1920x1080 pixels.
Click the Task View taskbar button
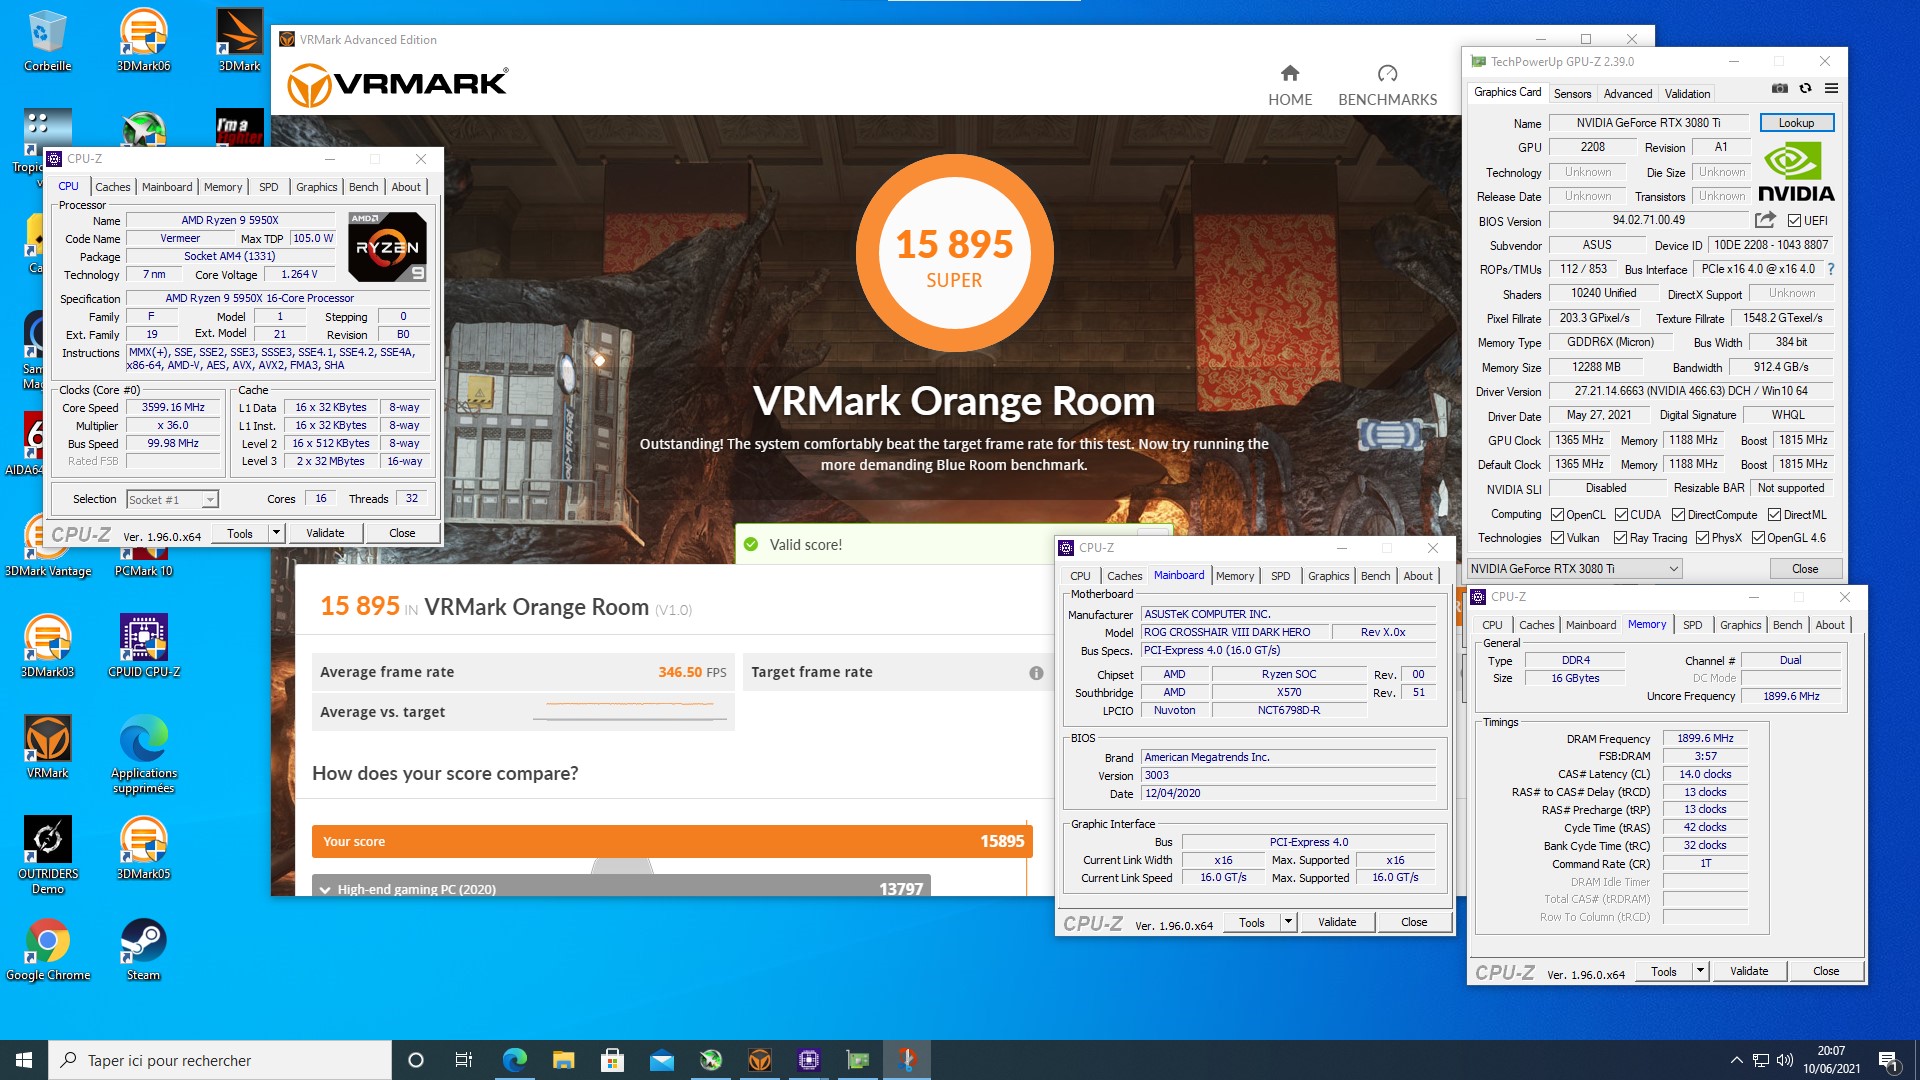[x=464, y=1060]
